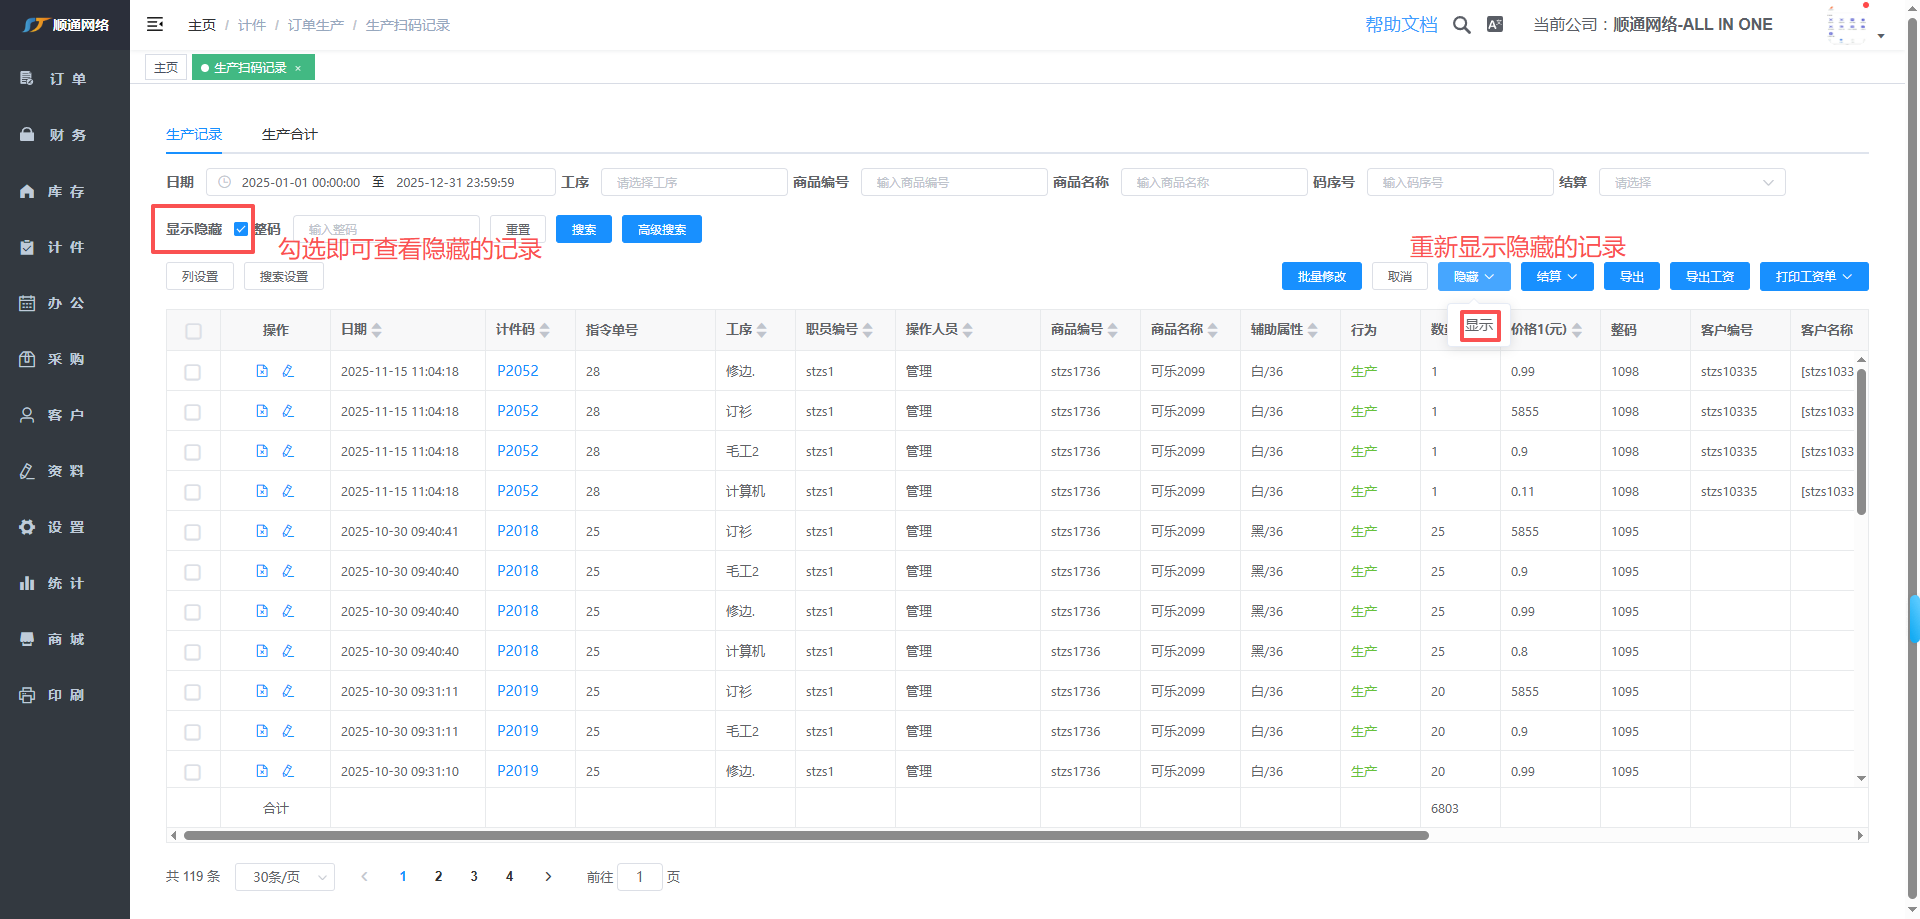Click the sidebar collapse hamburger icon

[x=155, y=24]
